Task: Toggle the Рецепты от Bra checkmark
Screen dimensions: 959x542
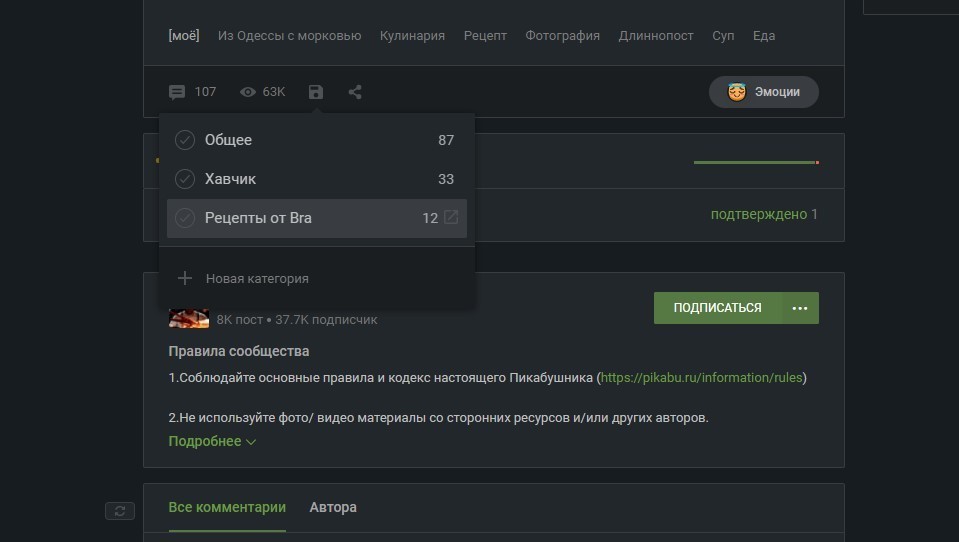Action: click(185, 218)
